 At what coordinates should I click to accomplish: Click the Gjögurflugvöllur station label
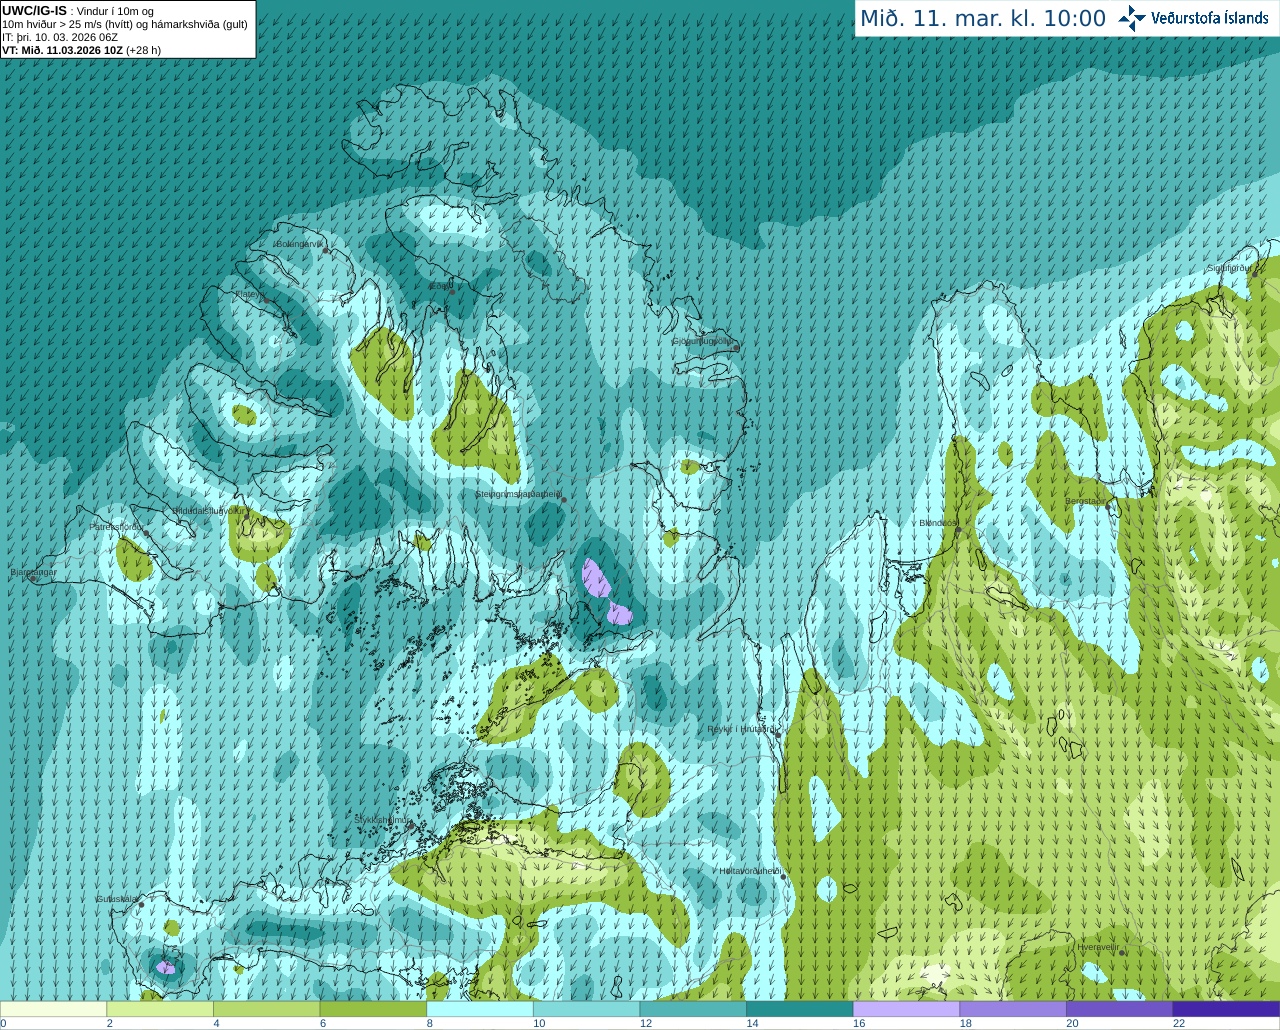pyautogui.click(x=703, y=341)
